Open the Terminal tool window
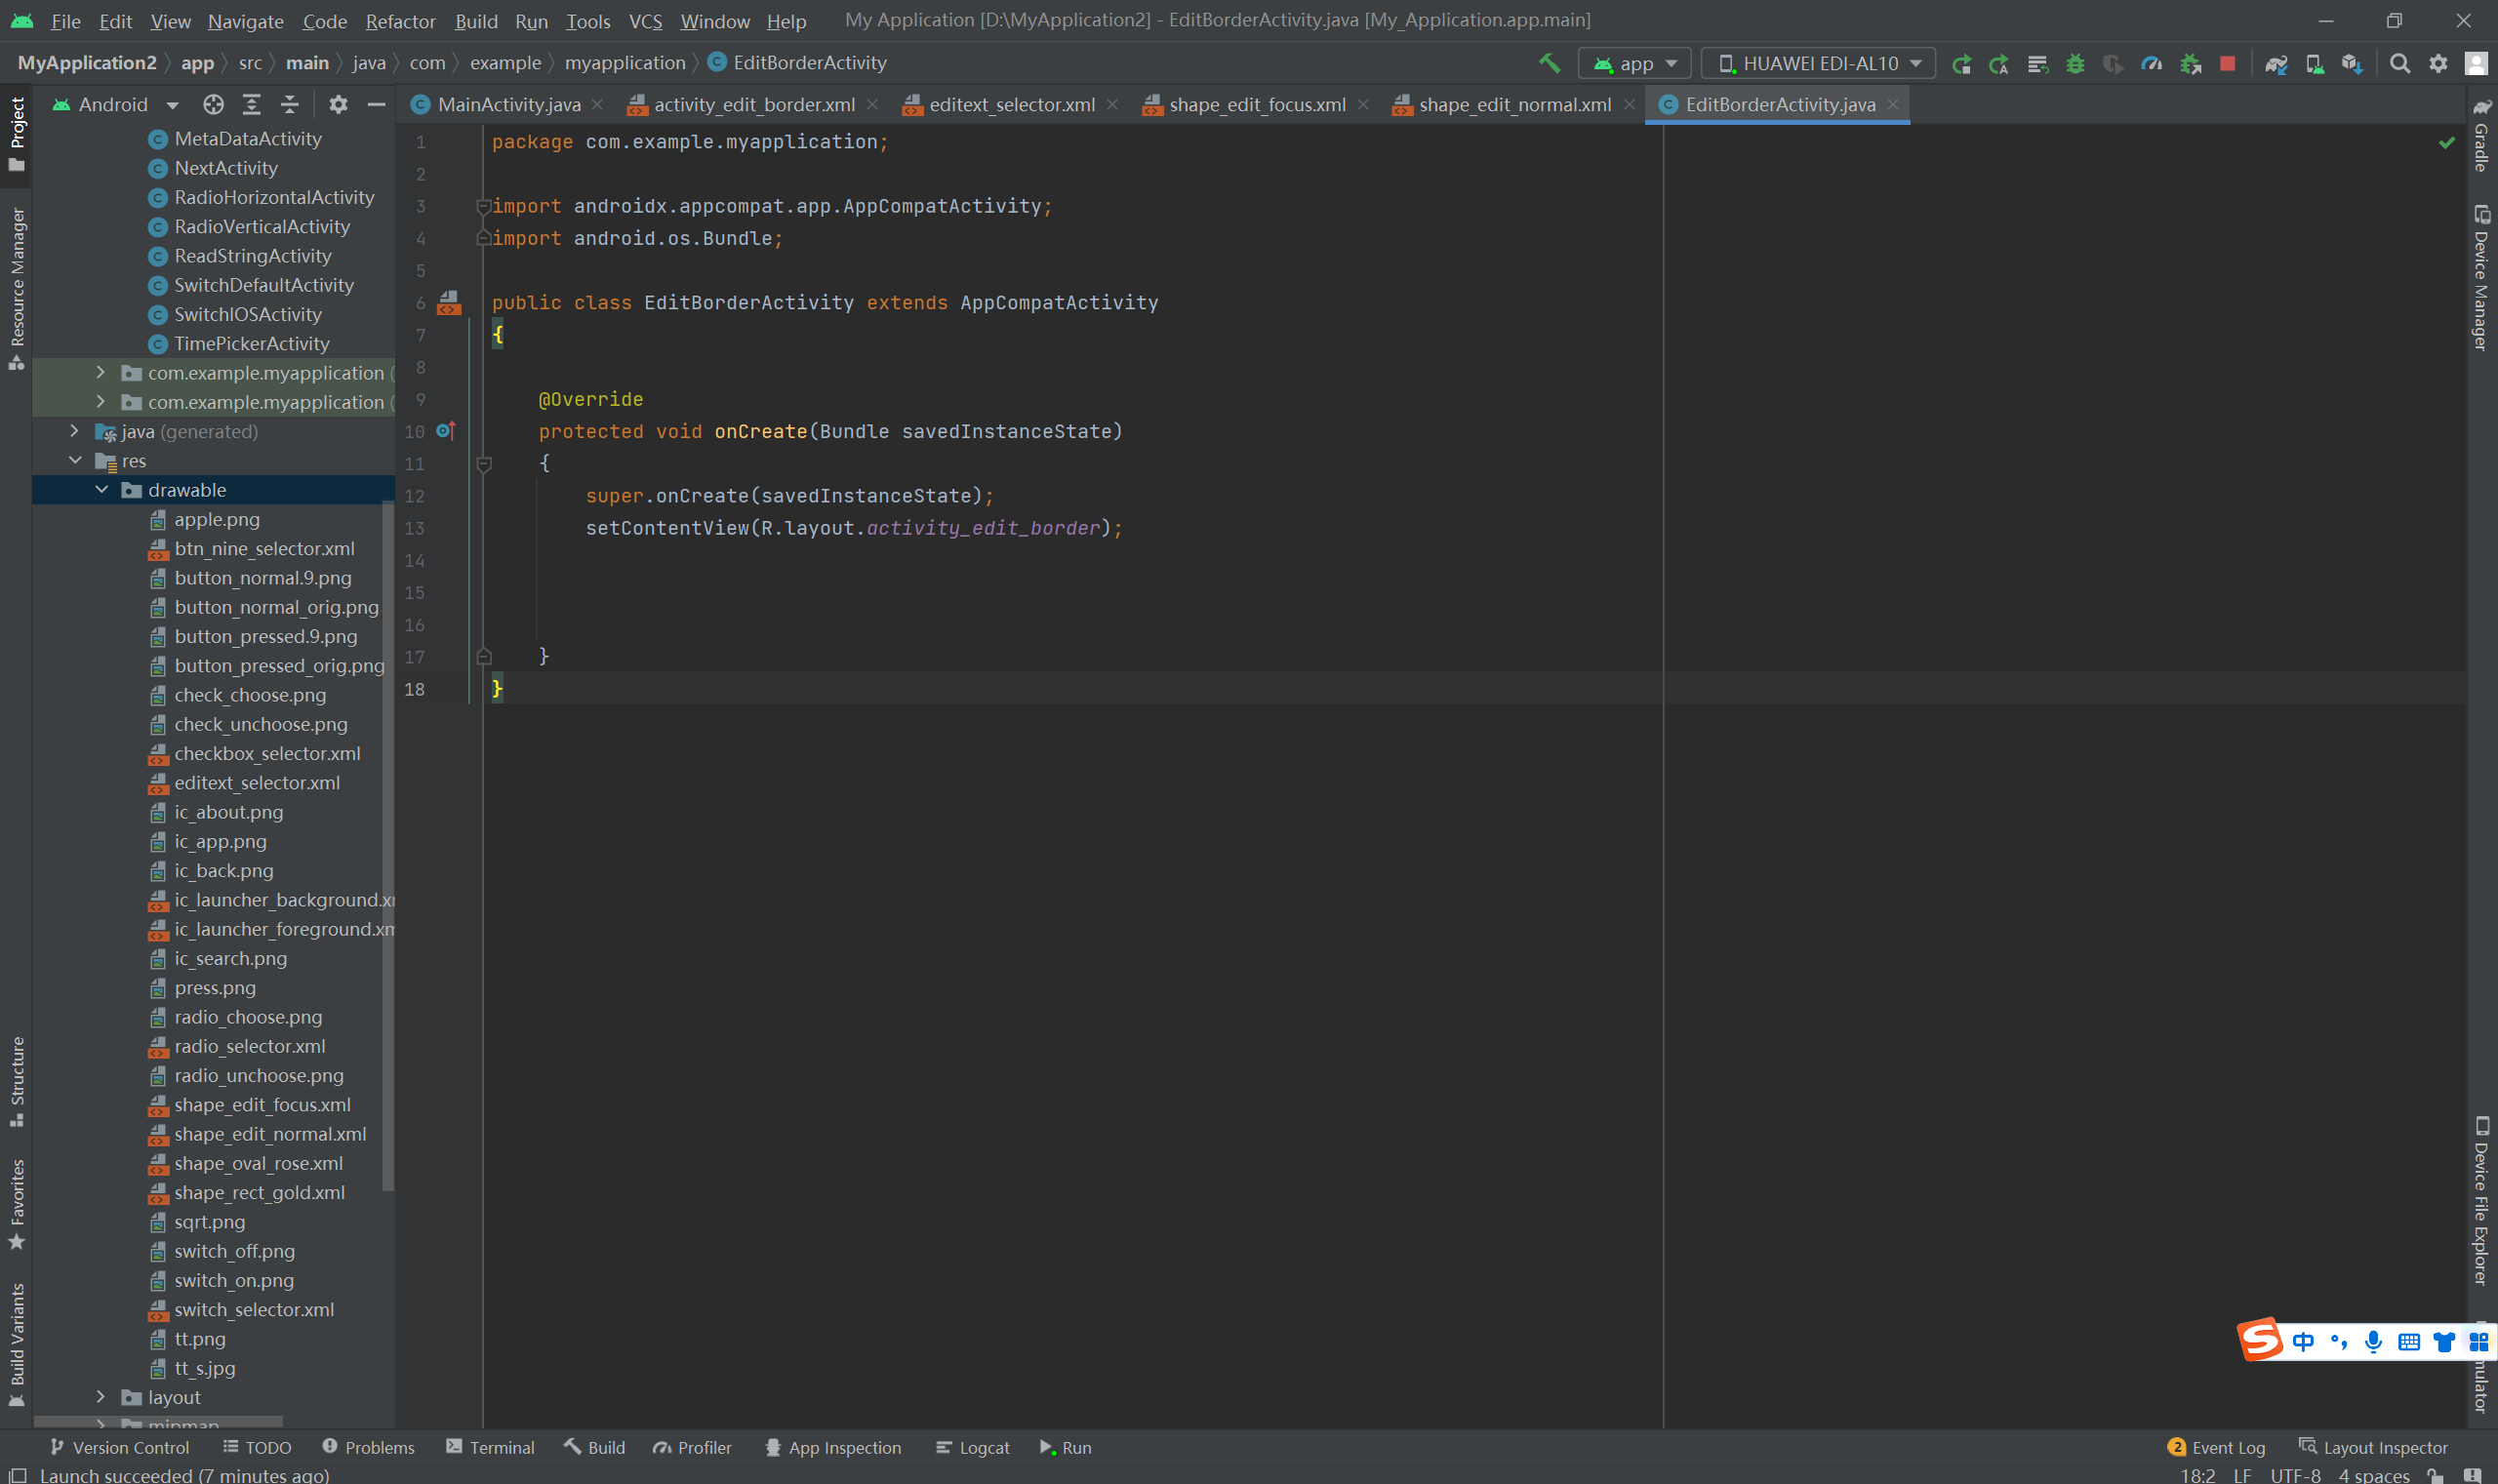The image size is (2498, 1484). pos(490,1447)
